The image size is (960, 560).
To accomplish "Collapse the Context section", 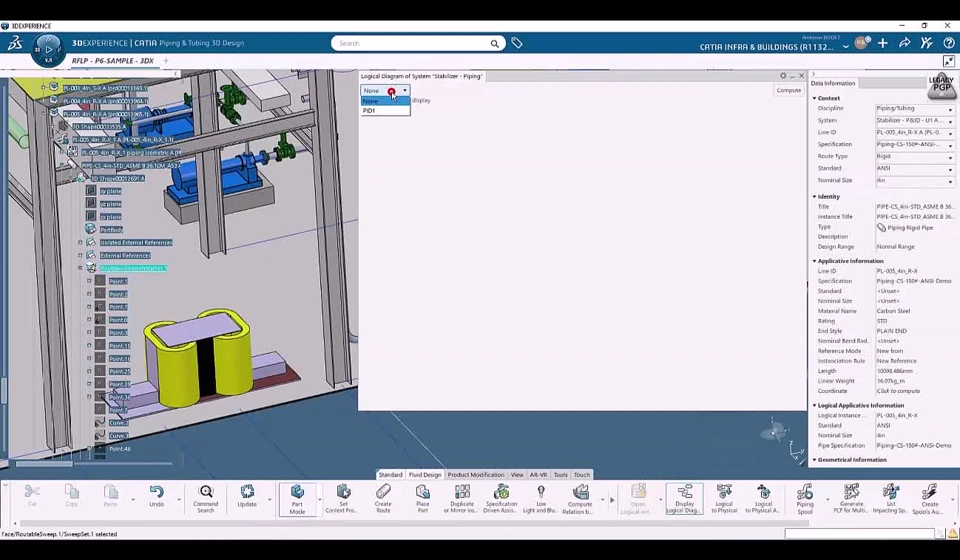I will (x=816, y=98).
